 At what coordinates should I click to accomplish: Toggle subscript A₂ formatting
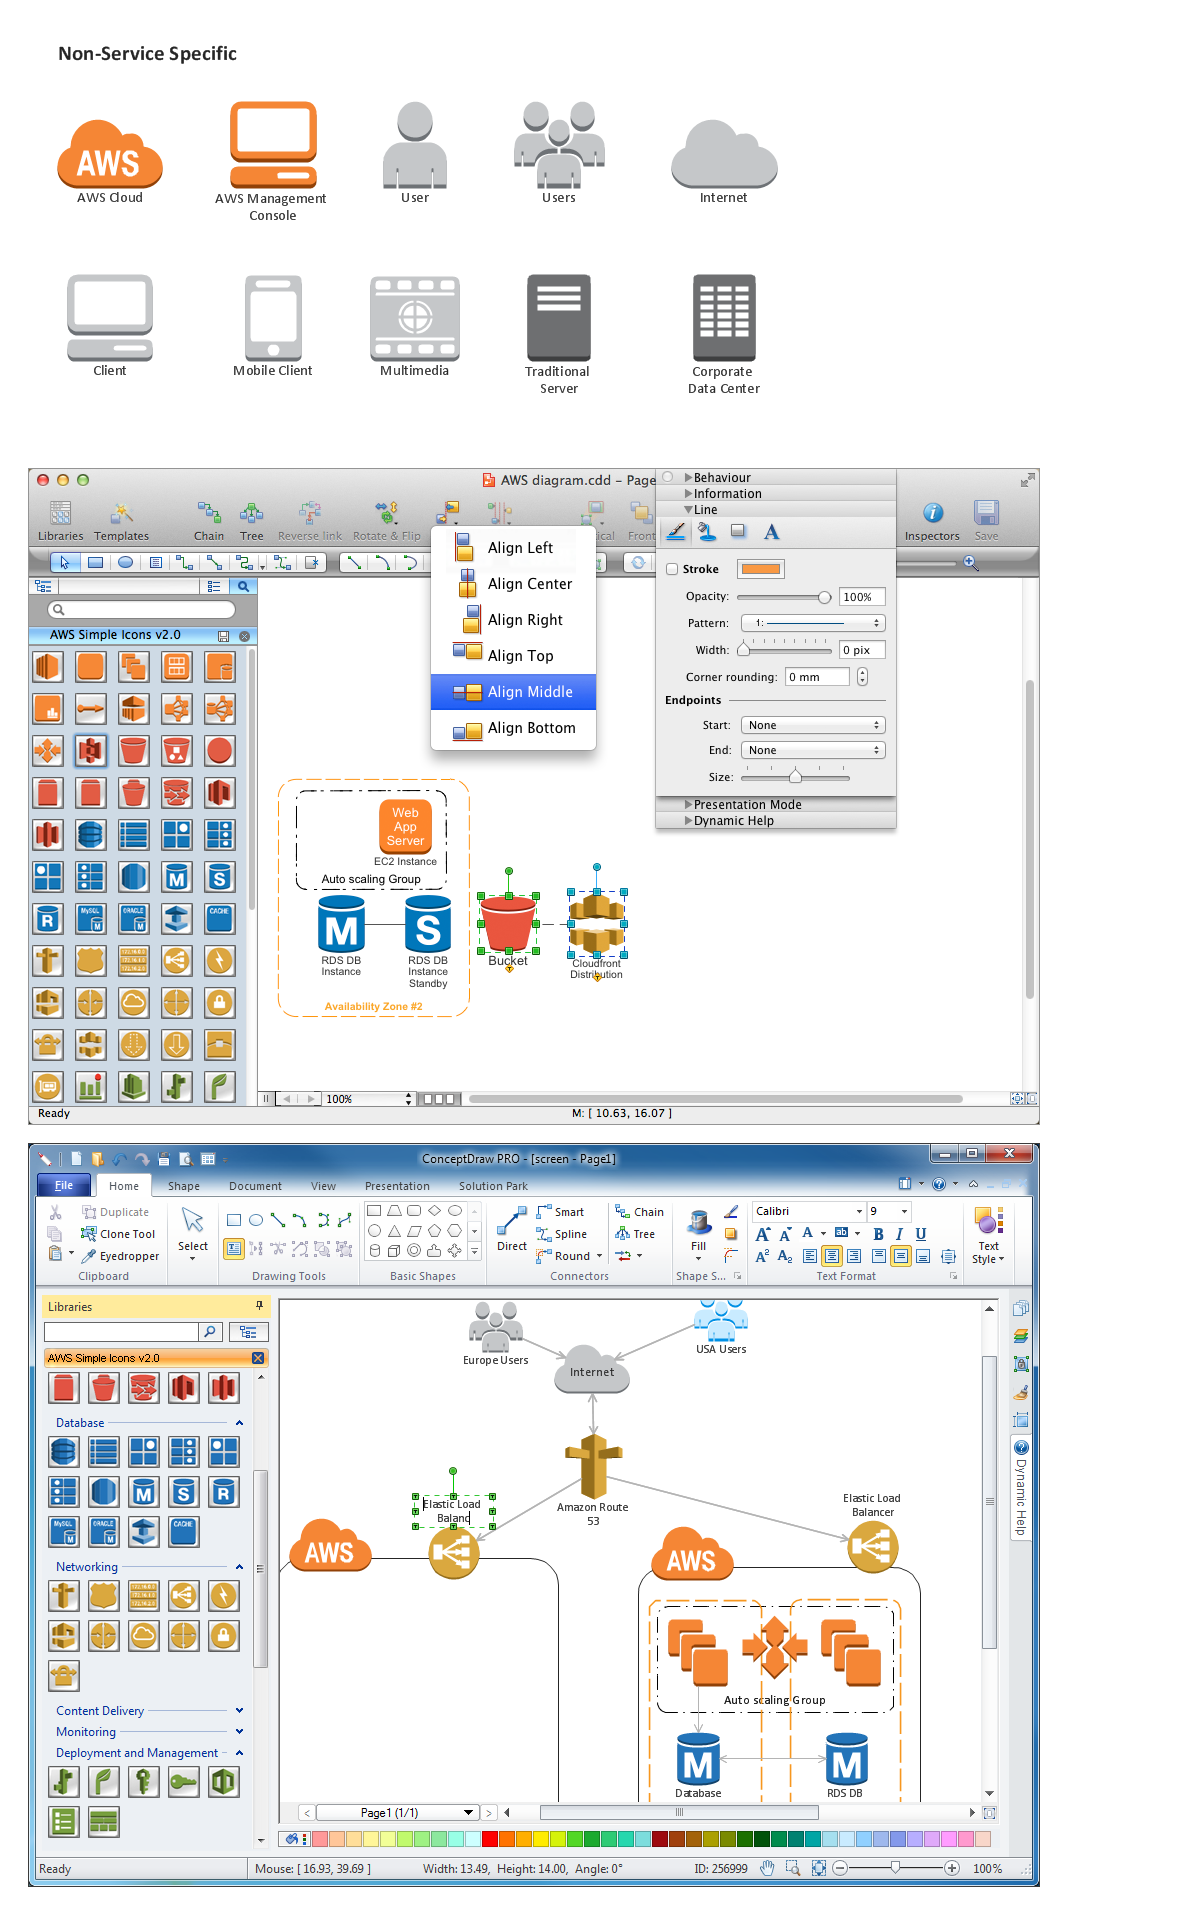[x=785, y=1256]
